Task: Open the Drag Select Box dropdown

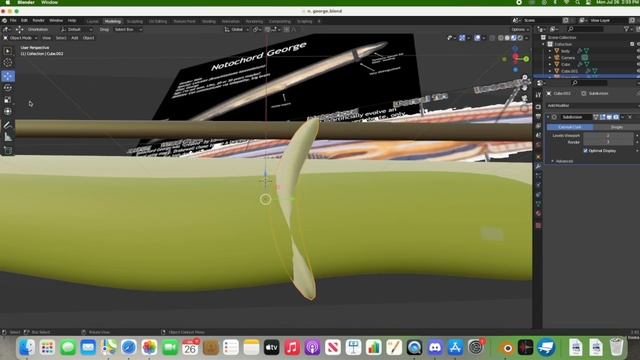Action: click(x=128, y=29)
